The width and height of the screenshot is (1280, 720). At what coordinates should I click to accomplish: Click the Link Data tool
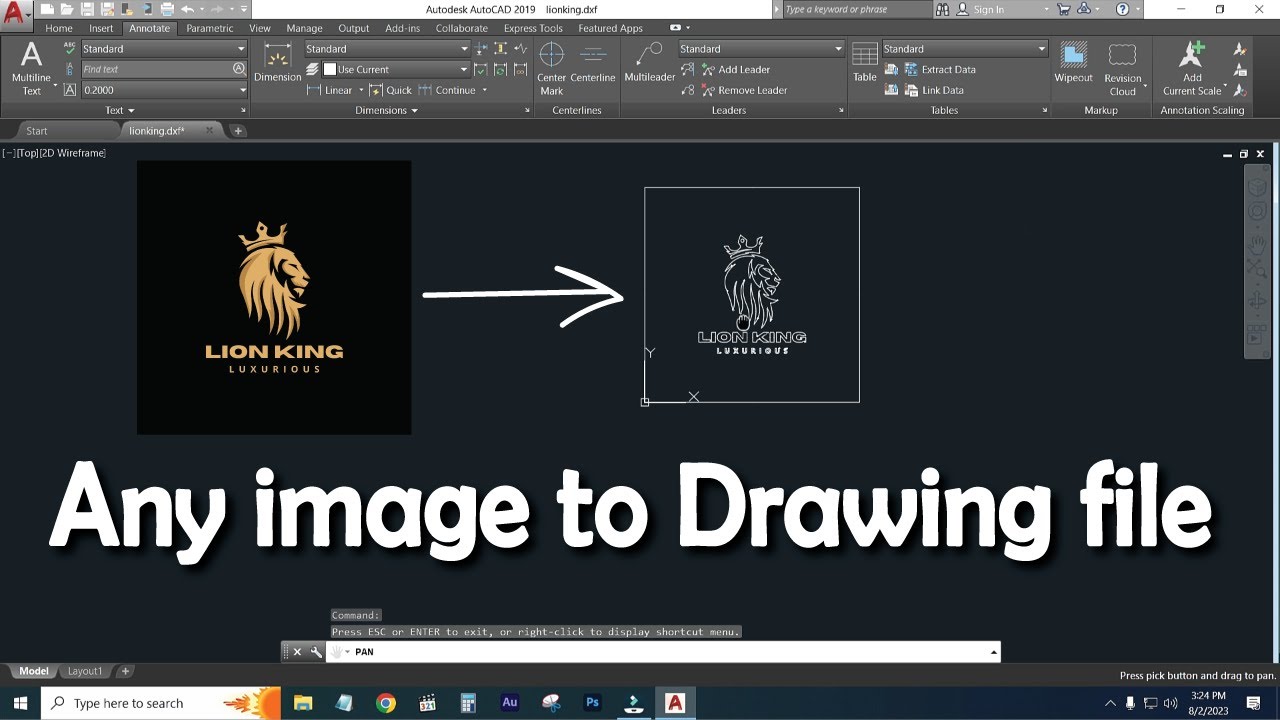pos(934,90)
